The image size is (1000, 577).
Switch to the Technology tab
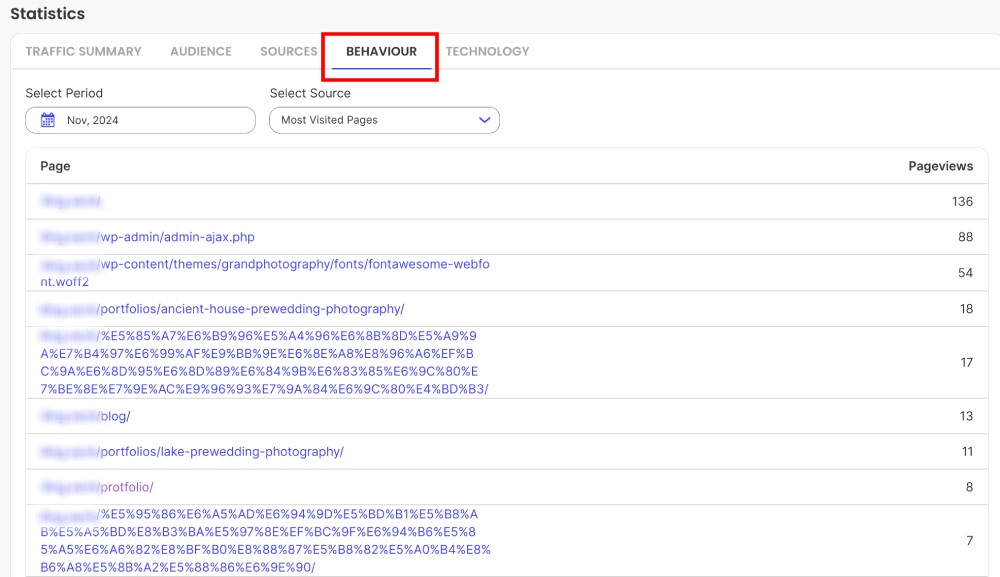point(487,51)
